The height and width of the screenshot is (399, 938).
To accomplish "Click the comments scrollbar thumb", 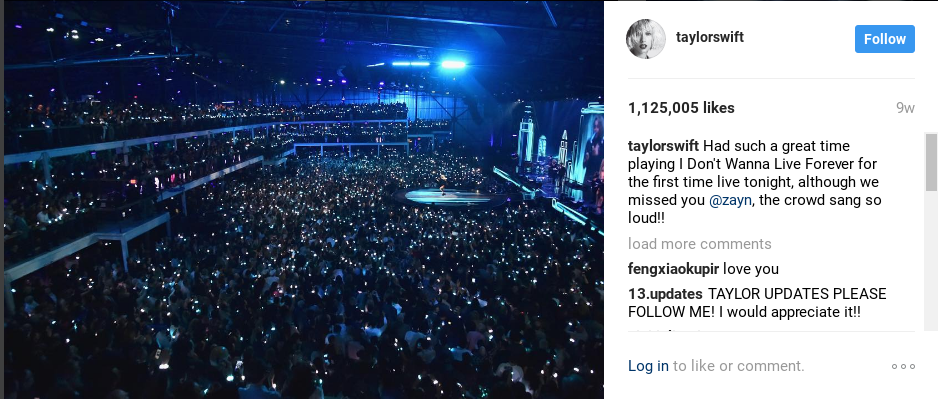I will (x=931, y=163).
